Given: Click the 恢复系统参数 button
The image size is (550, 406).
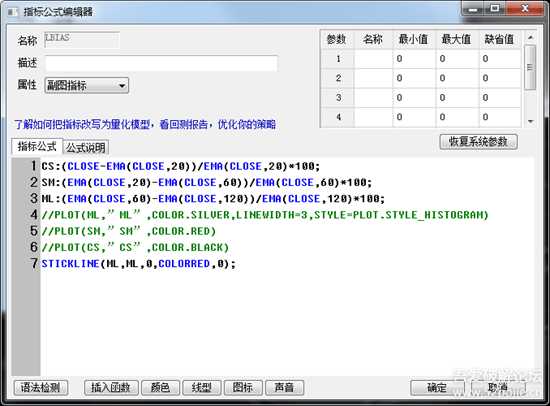Looking at the screenshot, I should pyautogui.click(x=478, y=142).
